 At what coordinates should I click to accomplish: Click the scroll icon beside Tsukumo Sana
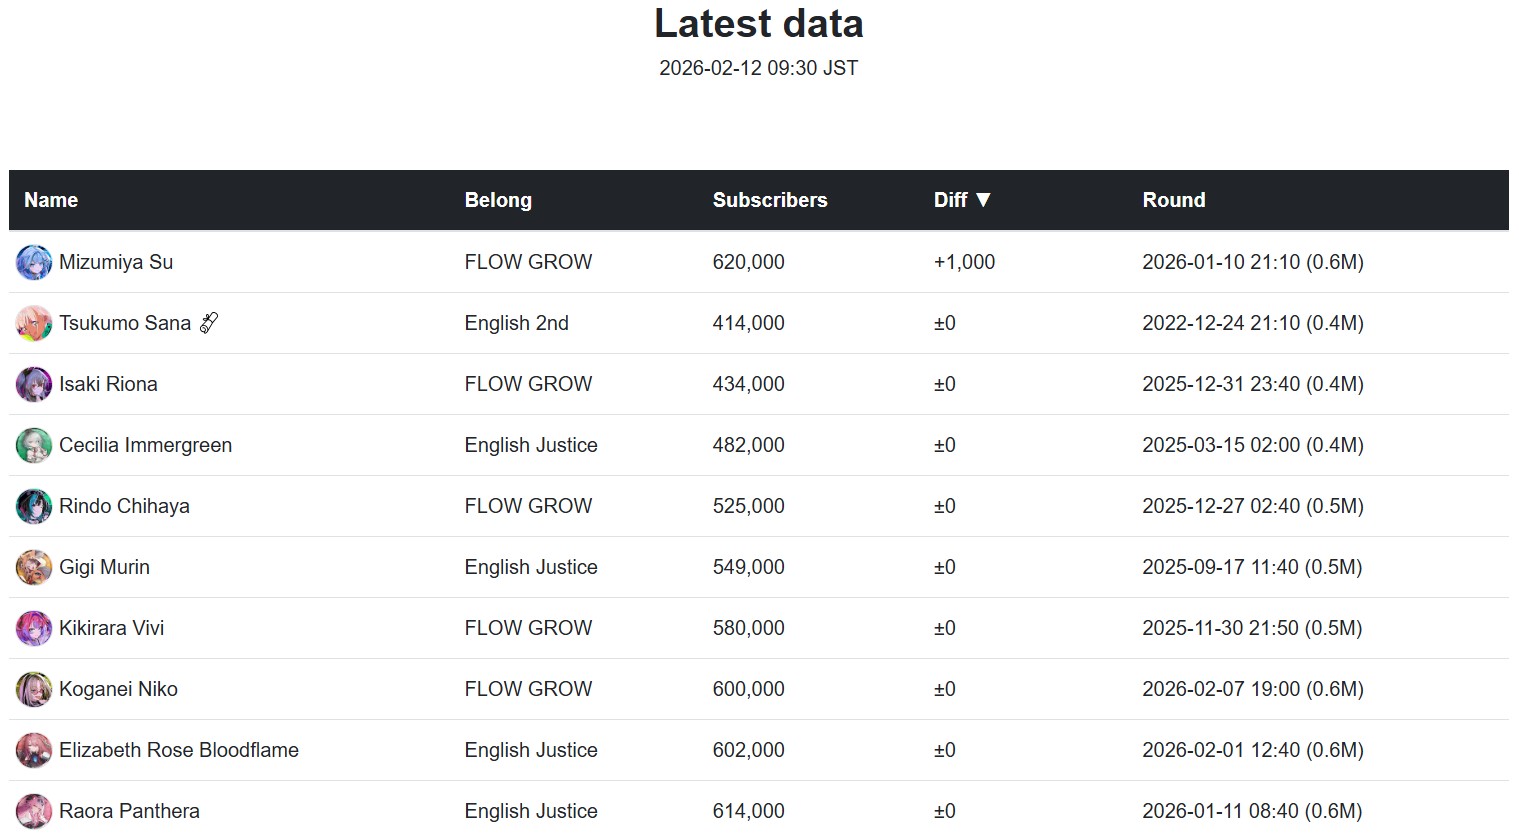pos(209,323)
